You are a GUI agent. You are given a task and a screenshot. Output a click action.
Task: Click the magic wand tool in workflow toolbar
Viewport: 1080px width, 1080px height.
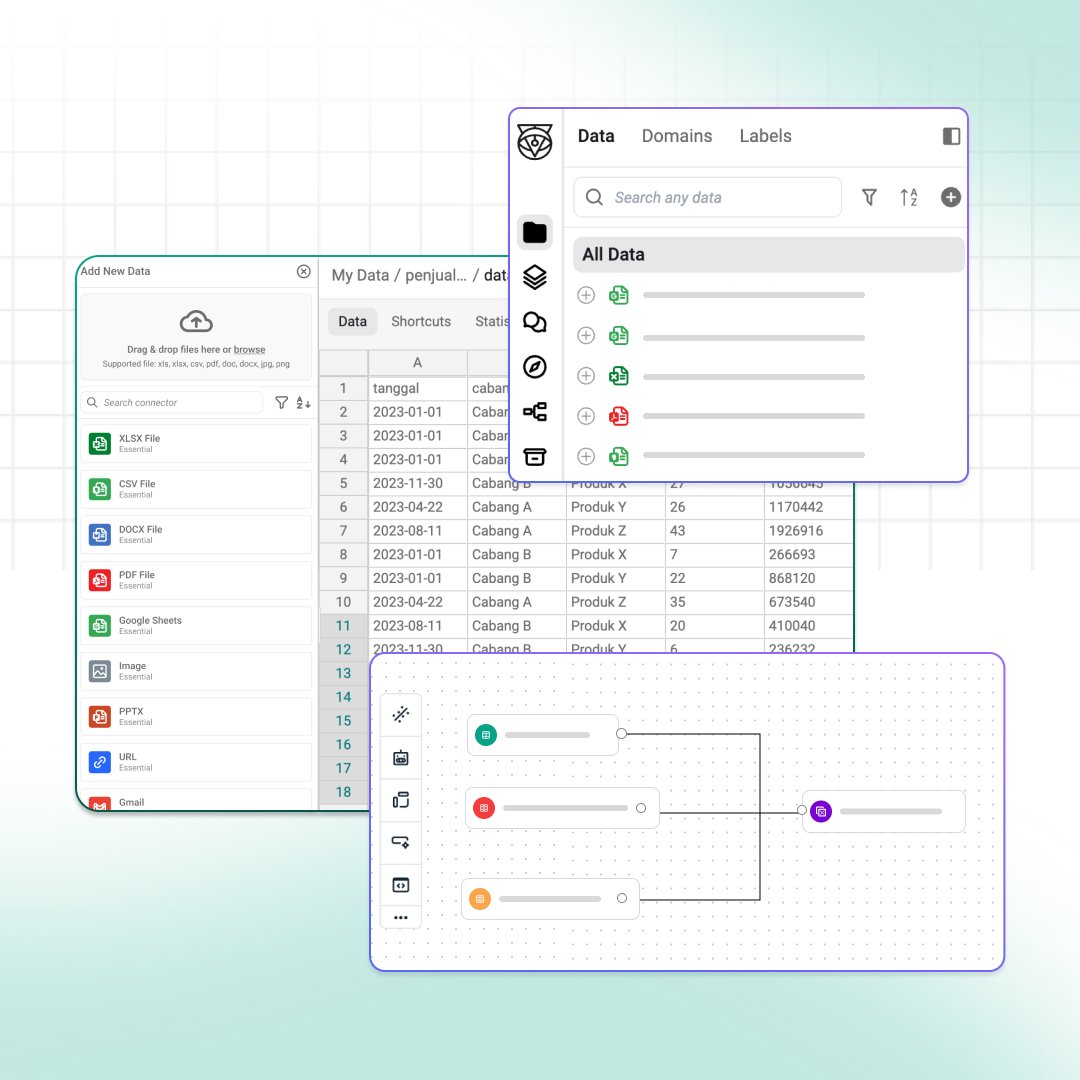point(401,714)
